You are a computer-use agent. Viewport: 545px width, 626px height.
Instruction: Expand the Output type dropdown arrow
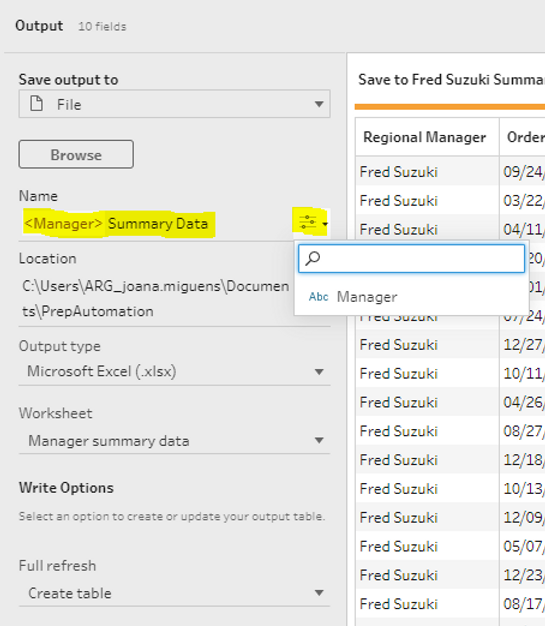click(x=319, y=372)
